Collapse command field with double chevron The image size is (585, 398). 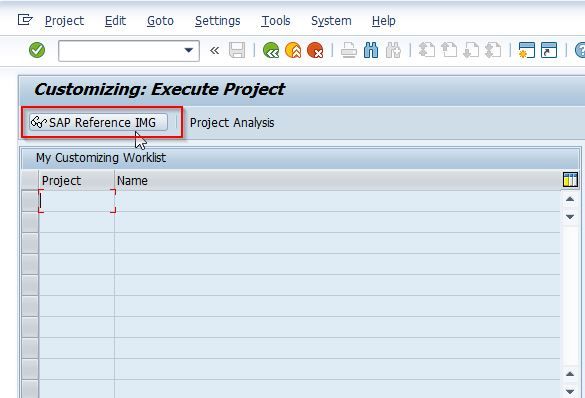coord(215,50)
